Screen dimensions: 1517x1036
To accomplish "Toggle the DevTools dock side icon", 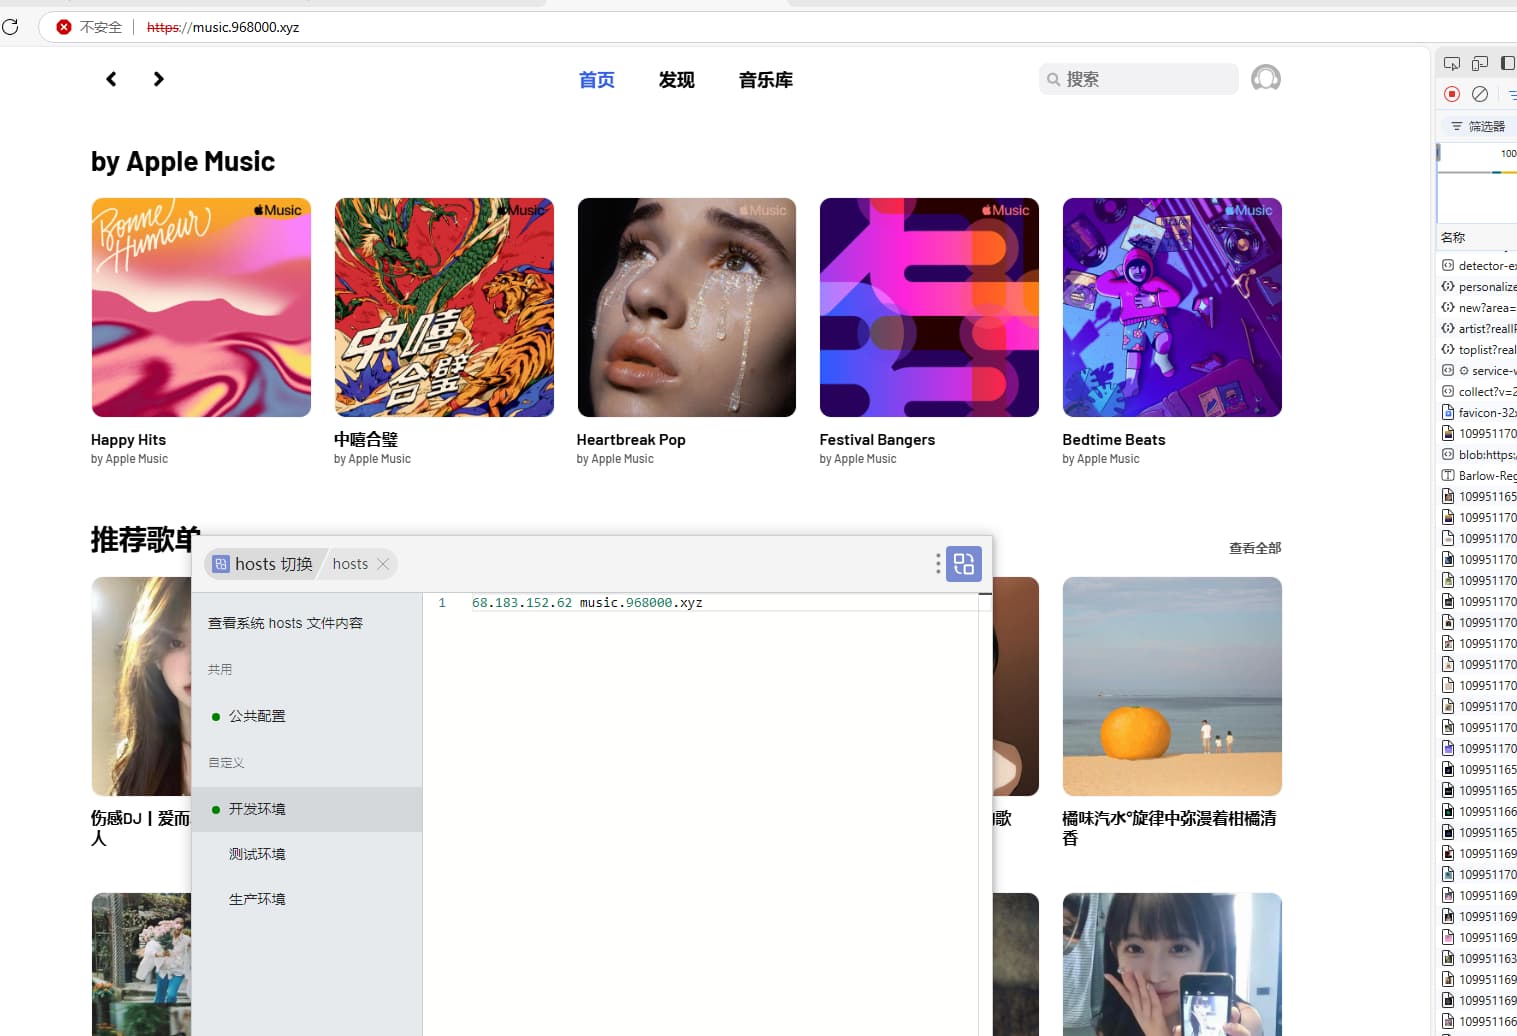I will tap(1508, 63).
